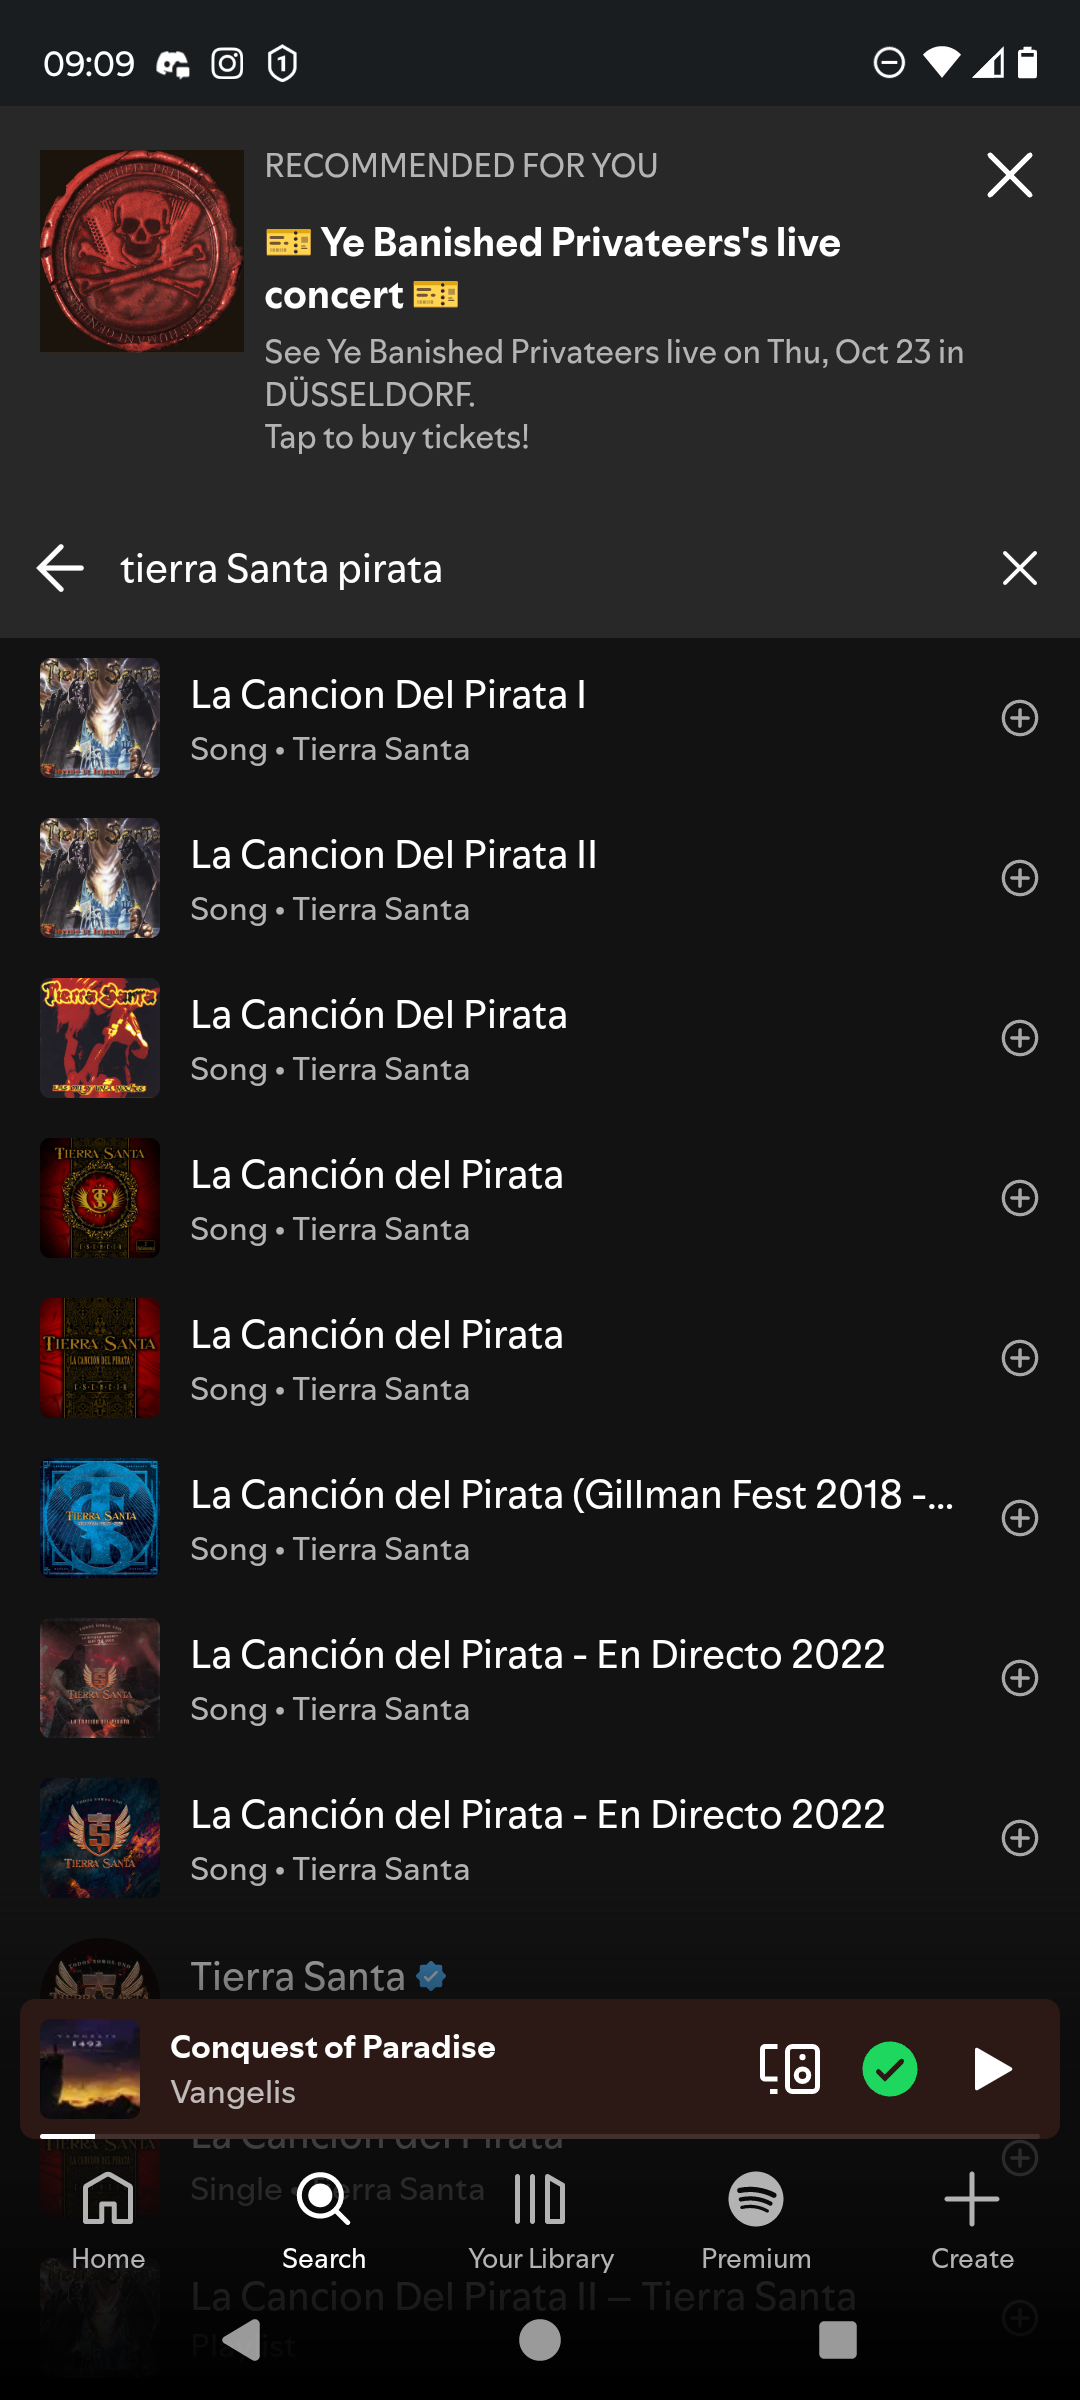The width and height of the screenshot is (1080, 2400).
Task: Add the Gillman Fest 2018 song to library
Action: point(1019,1518)
